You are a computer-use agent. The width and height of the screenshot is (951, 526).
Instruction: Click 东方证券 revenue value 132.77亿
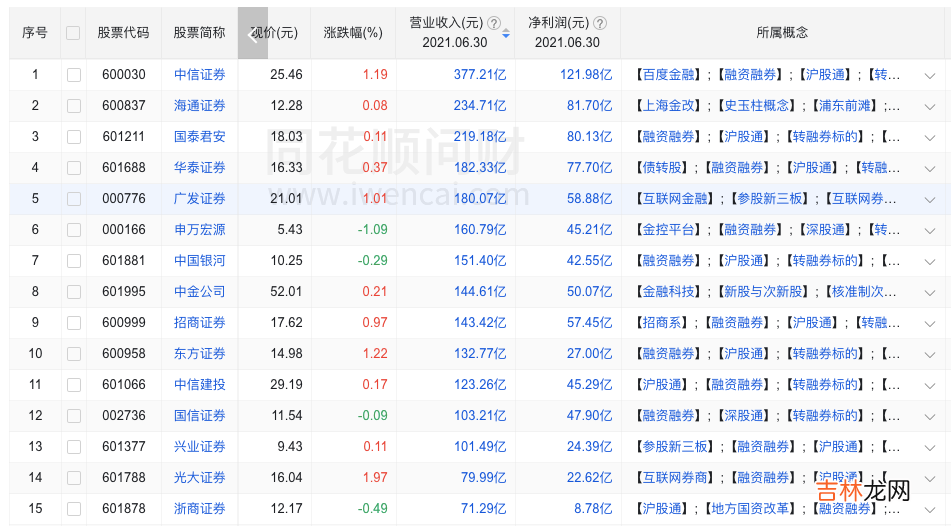coord(480,354)
